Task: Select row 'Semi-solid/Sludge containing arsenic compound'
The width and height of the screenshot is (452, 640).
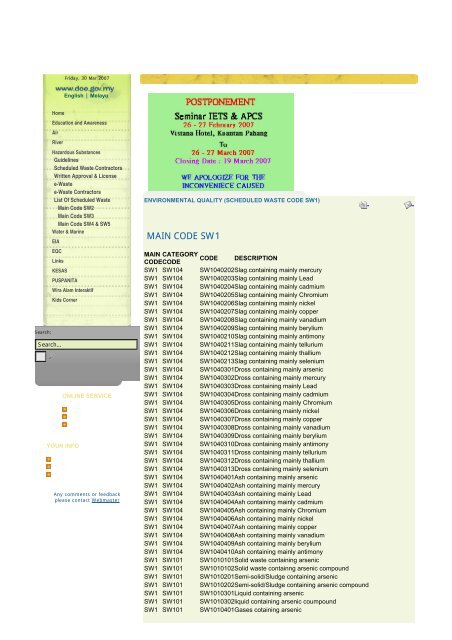Action: pyautogui.click(x=256, y=585)
